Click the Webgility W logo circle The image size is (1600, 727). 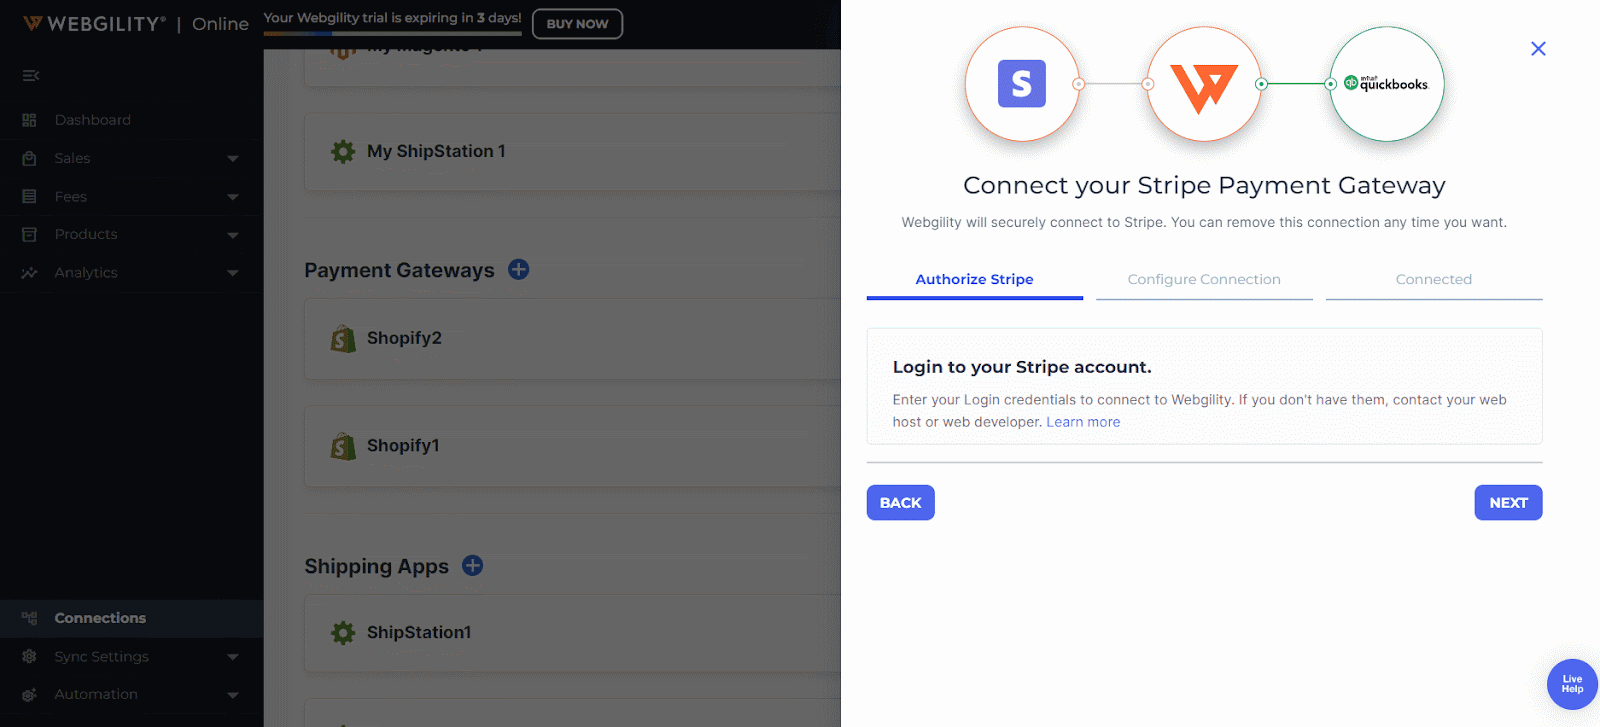(x=1204, y=85)
